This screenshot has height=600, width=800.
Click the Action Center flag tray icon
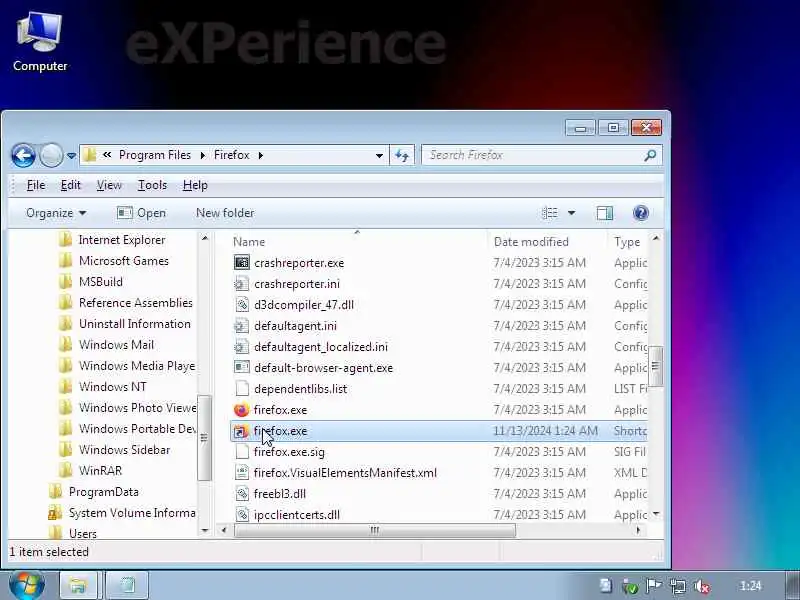click(654, 587)
